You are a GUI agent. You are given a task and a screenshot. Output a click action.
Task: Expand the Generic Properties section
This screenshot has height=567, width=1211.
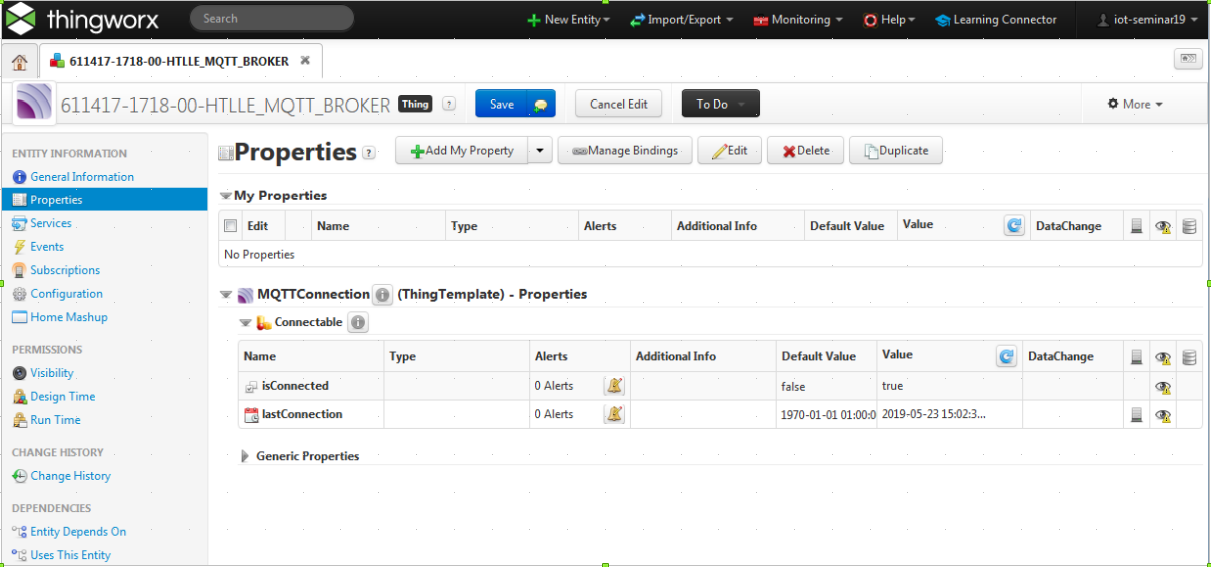245,456
